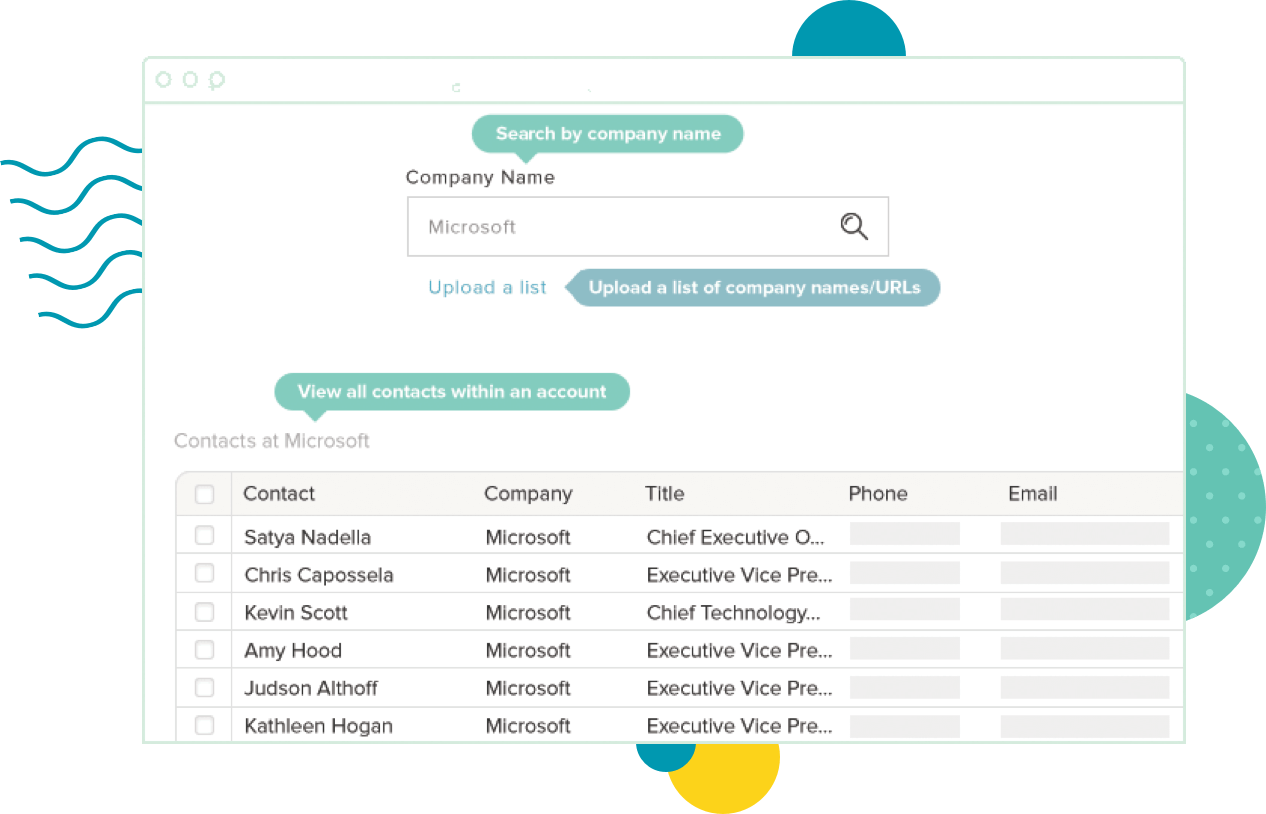Open contact Judson Althoff
This screenshot has height=814, width=1266.
coord(311,689)
